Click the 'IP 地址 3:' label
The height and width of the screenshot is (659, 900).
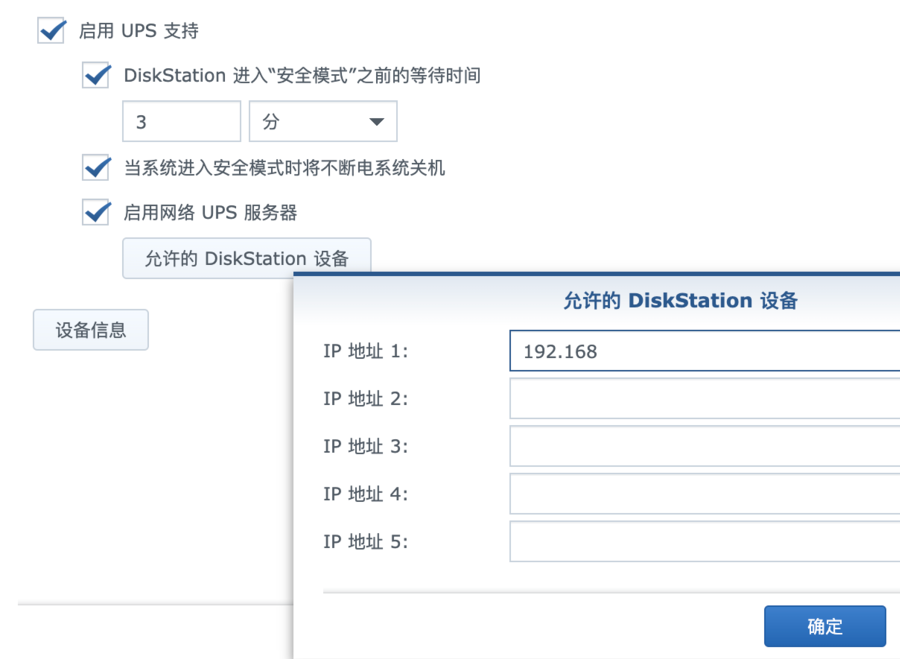366,446
